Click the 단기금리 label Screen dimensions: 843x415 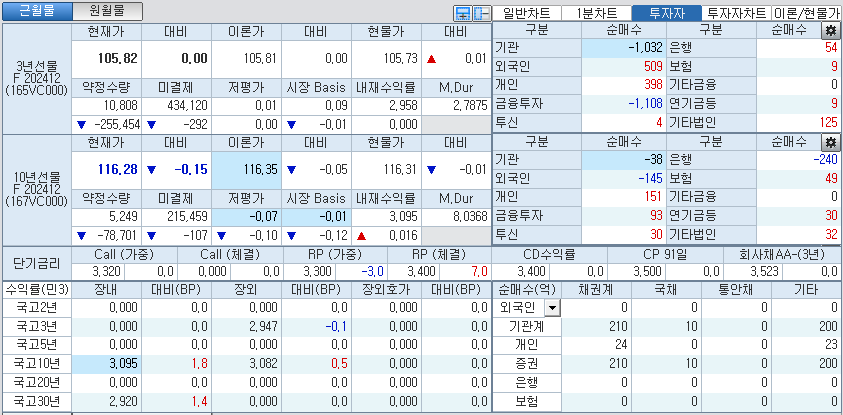37,263
